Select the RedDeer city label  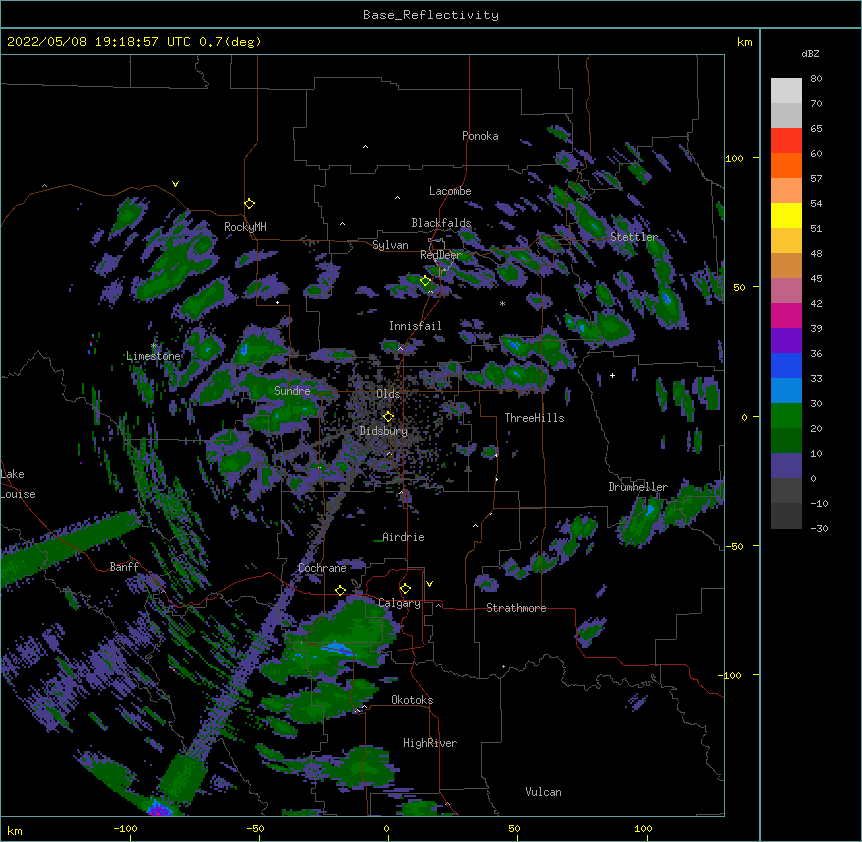coord(441,255)
